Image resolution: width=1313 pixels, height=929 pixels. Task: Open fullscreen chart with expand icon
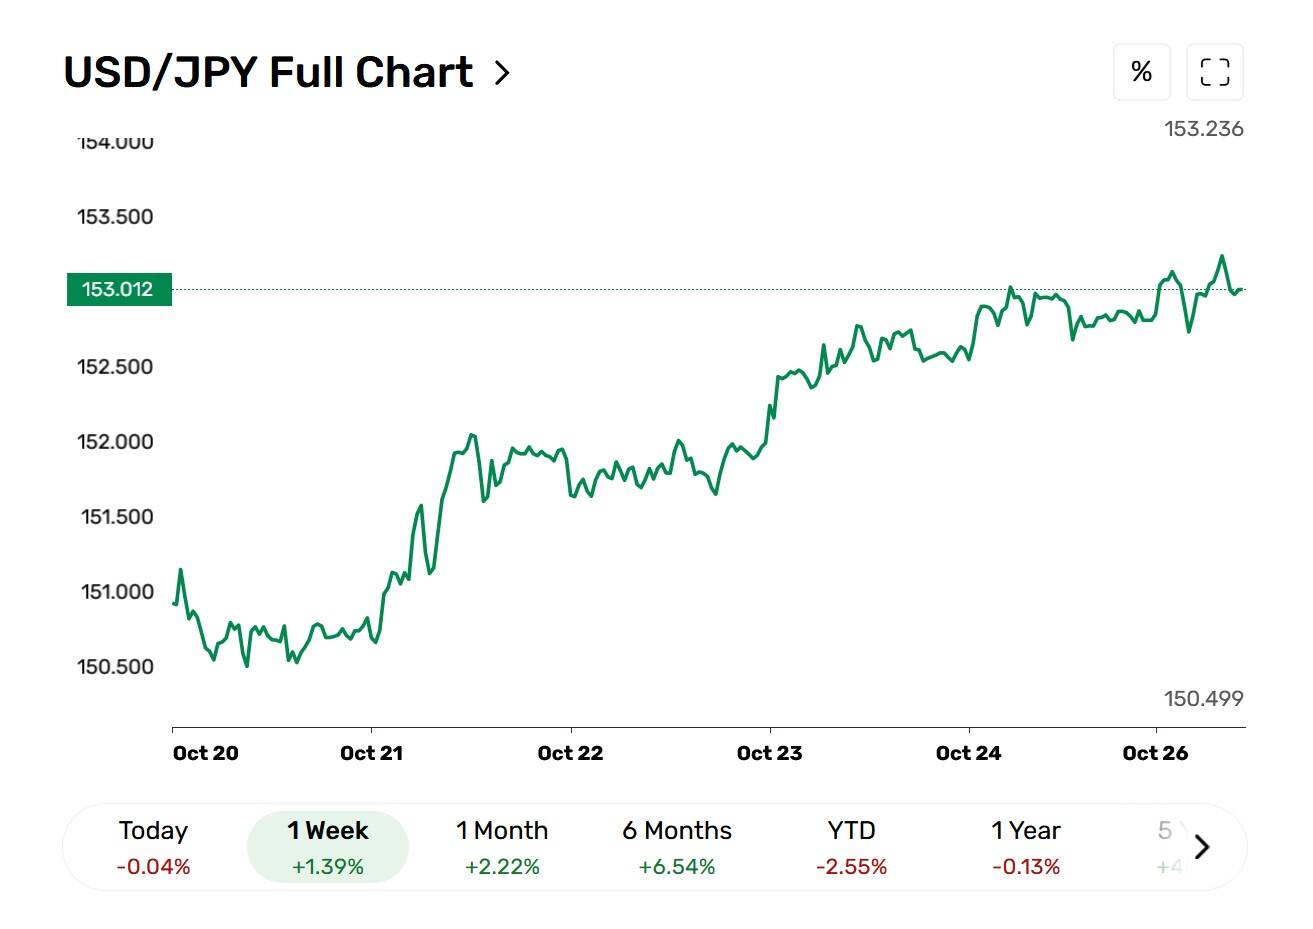coord(1215,72)
